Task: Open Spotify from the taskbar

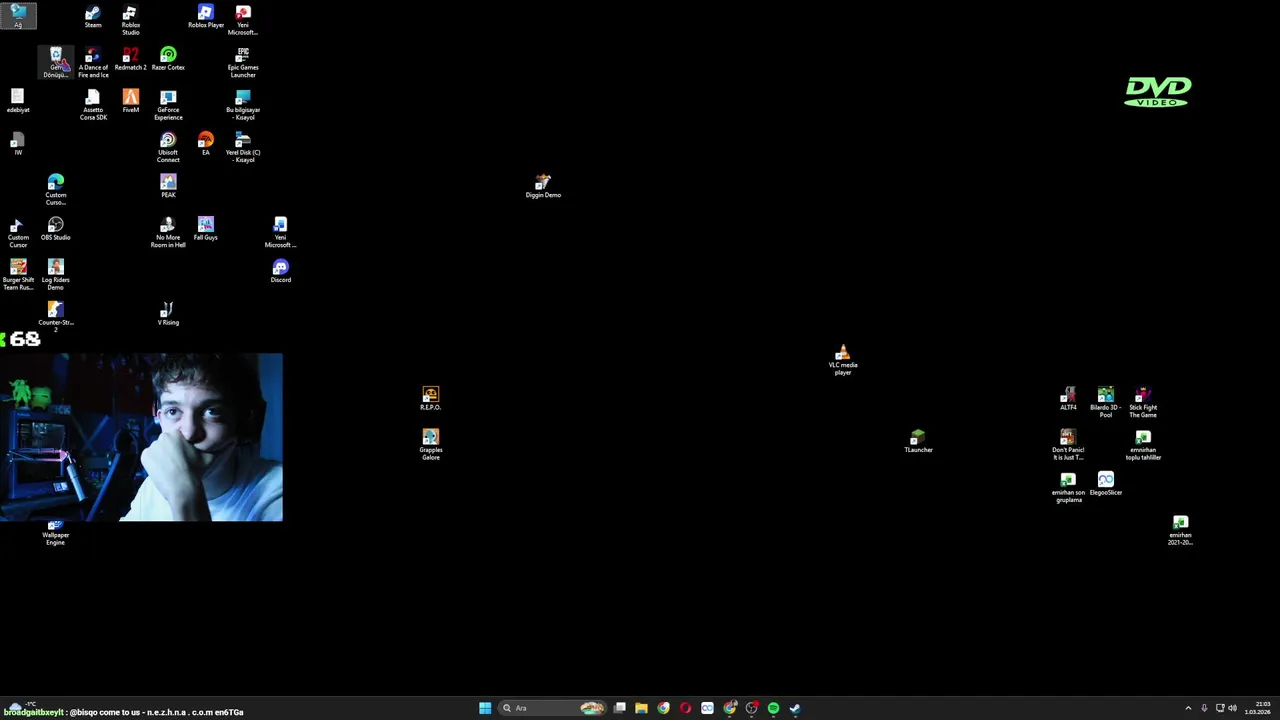Action: click(773, 708)
